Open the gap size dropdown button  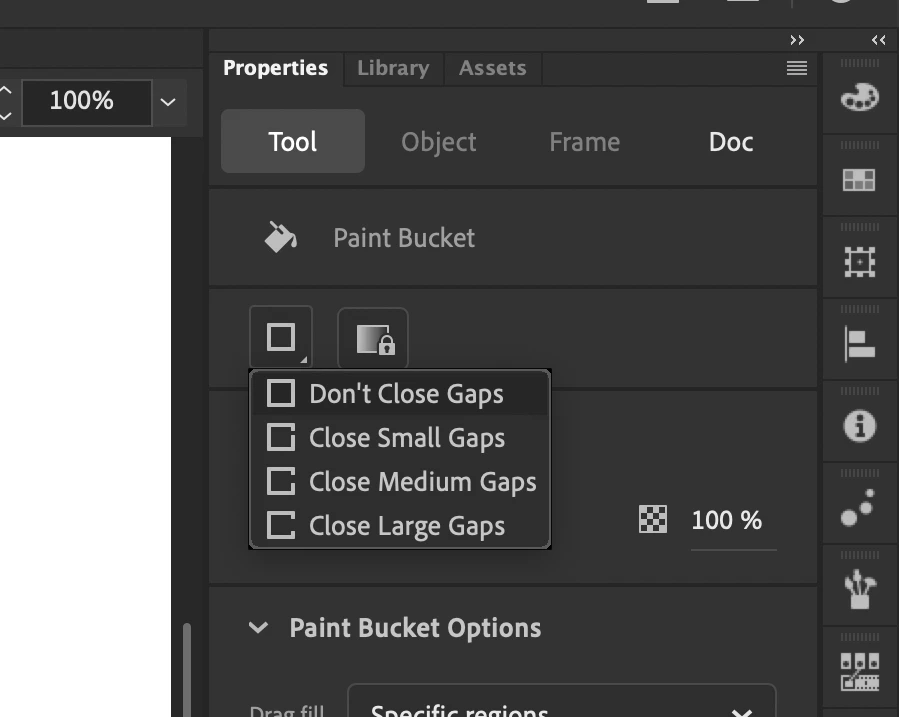(x=281, y=337)
